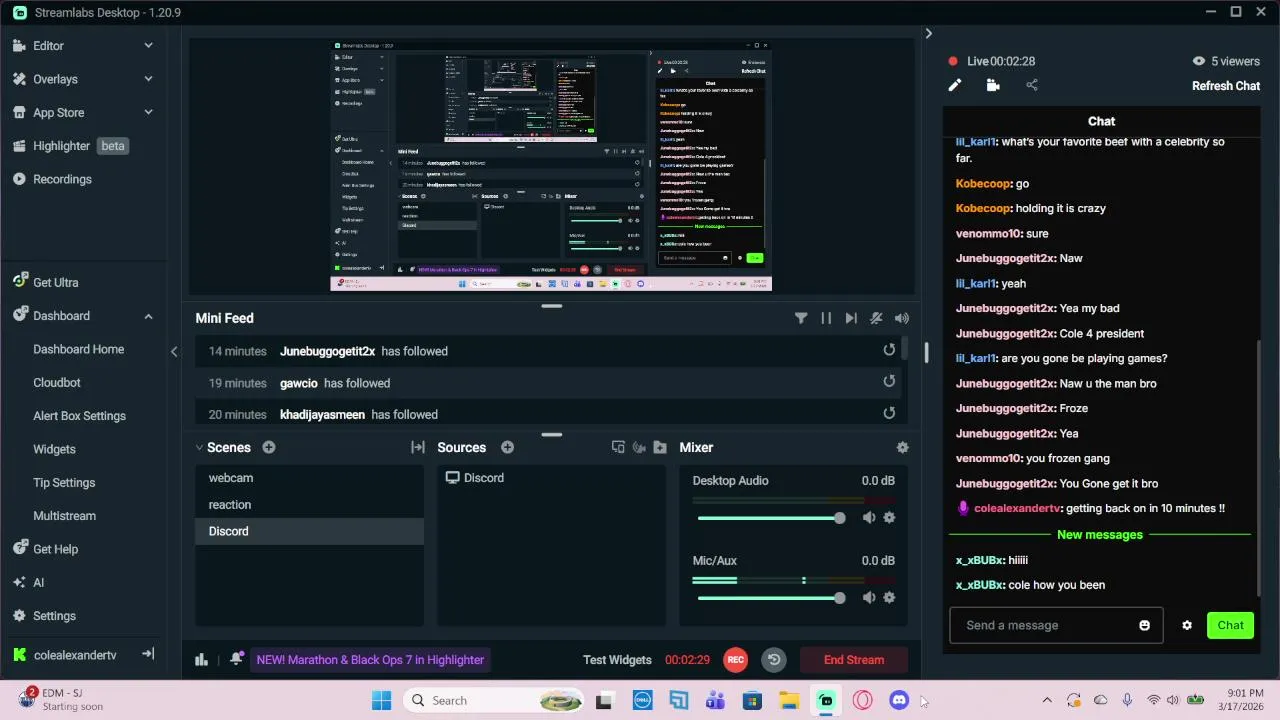Open AI in sidebar
This screenshot has width=1280, height=720.
[x=38, y=582]
